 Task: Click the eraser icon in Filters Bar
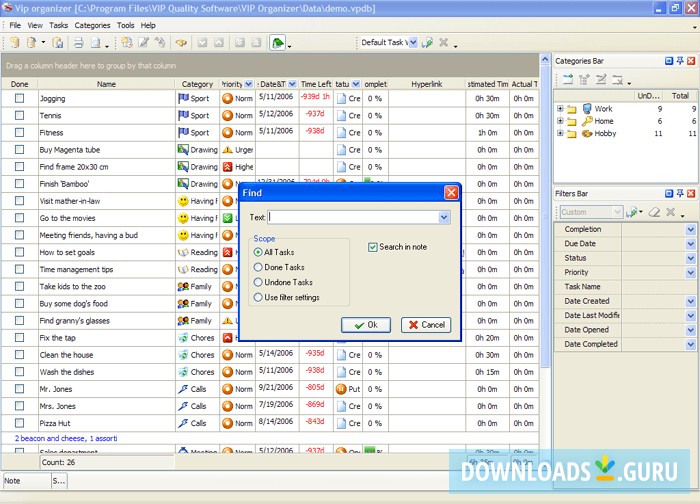click(655, 212)
